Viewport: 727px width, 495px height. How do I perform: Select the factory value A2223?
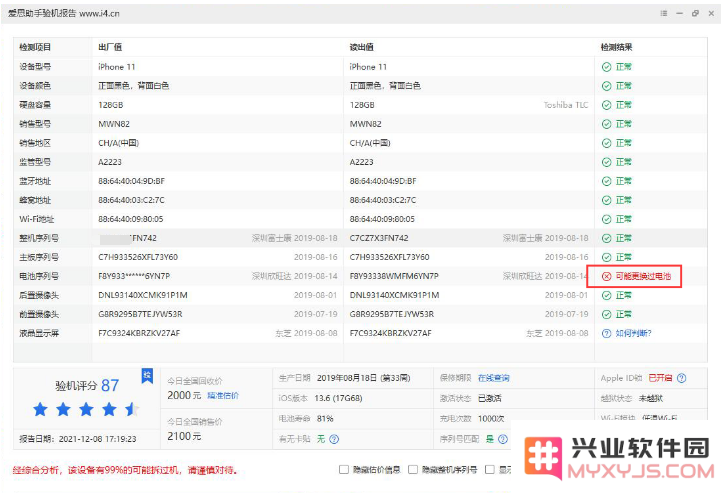(x=110, y=162)
